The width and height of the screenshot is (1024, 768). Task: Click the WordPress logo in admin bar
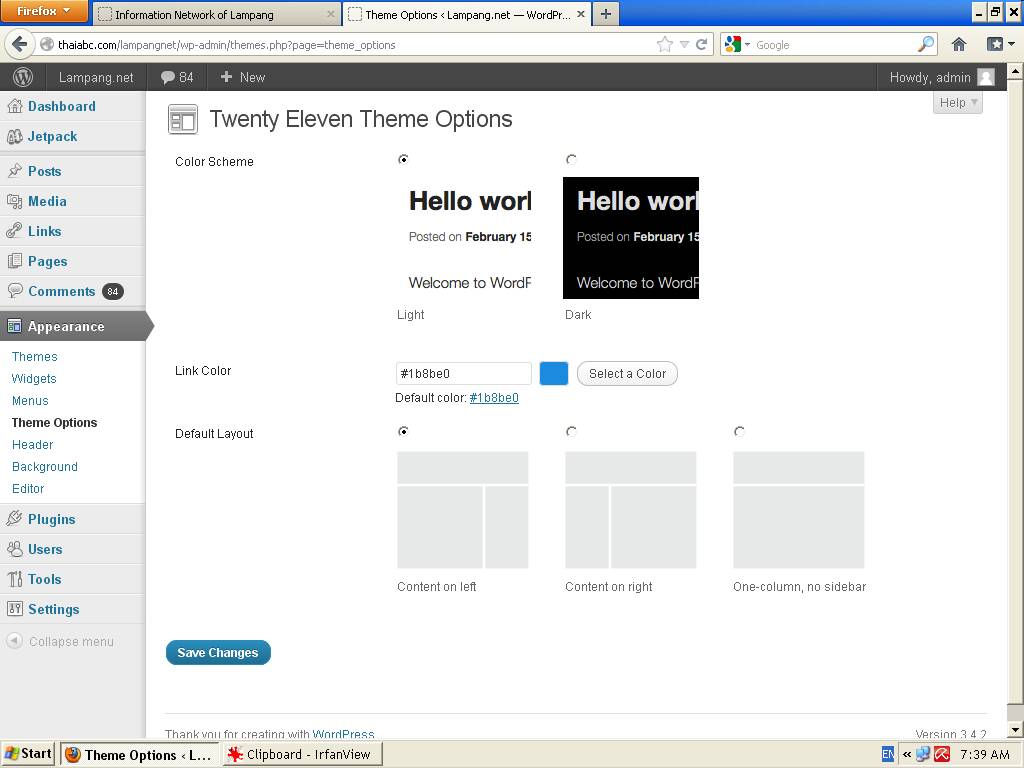click(x=23, y=77)
